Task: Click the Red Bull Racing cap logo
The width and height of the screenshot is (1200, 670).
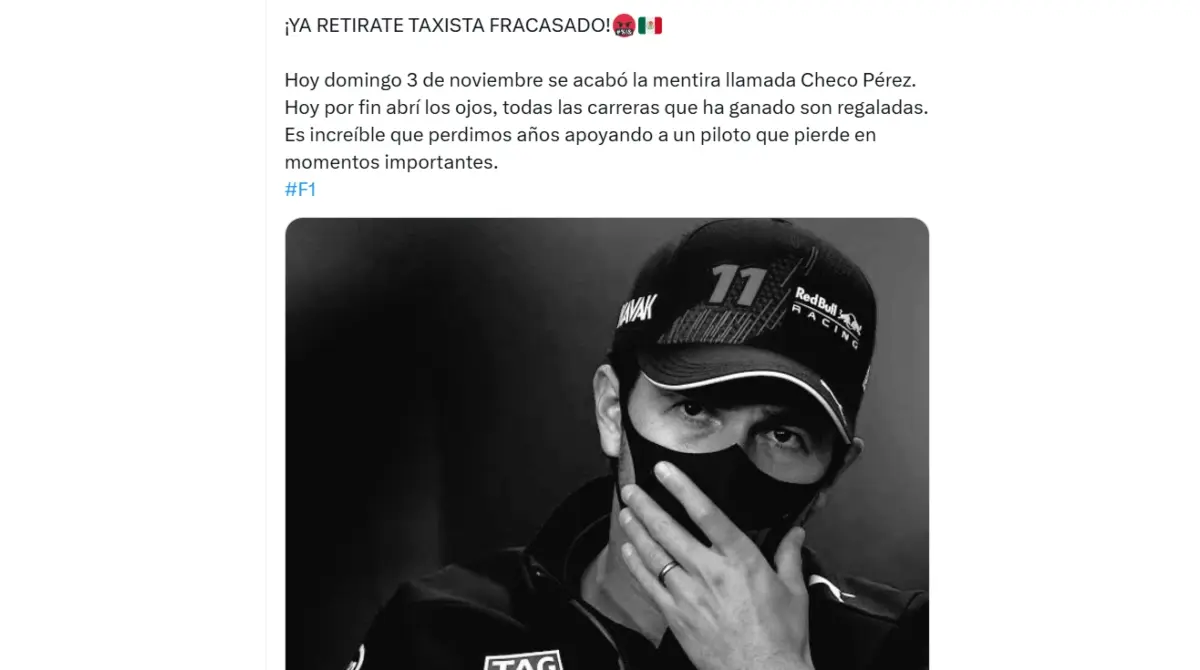Action: point(829,314)
